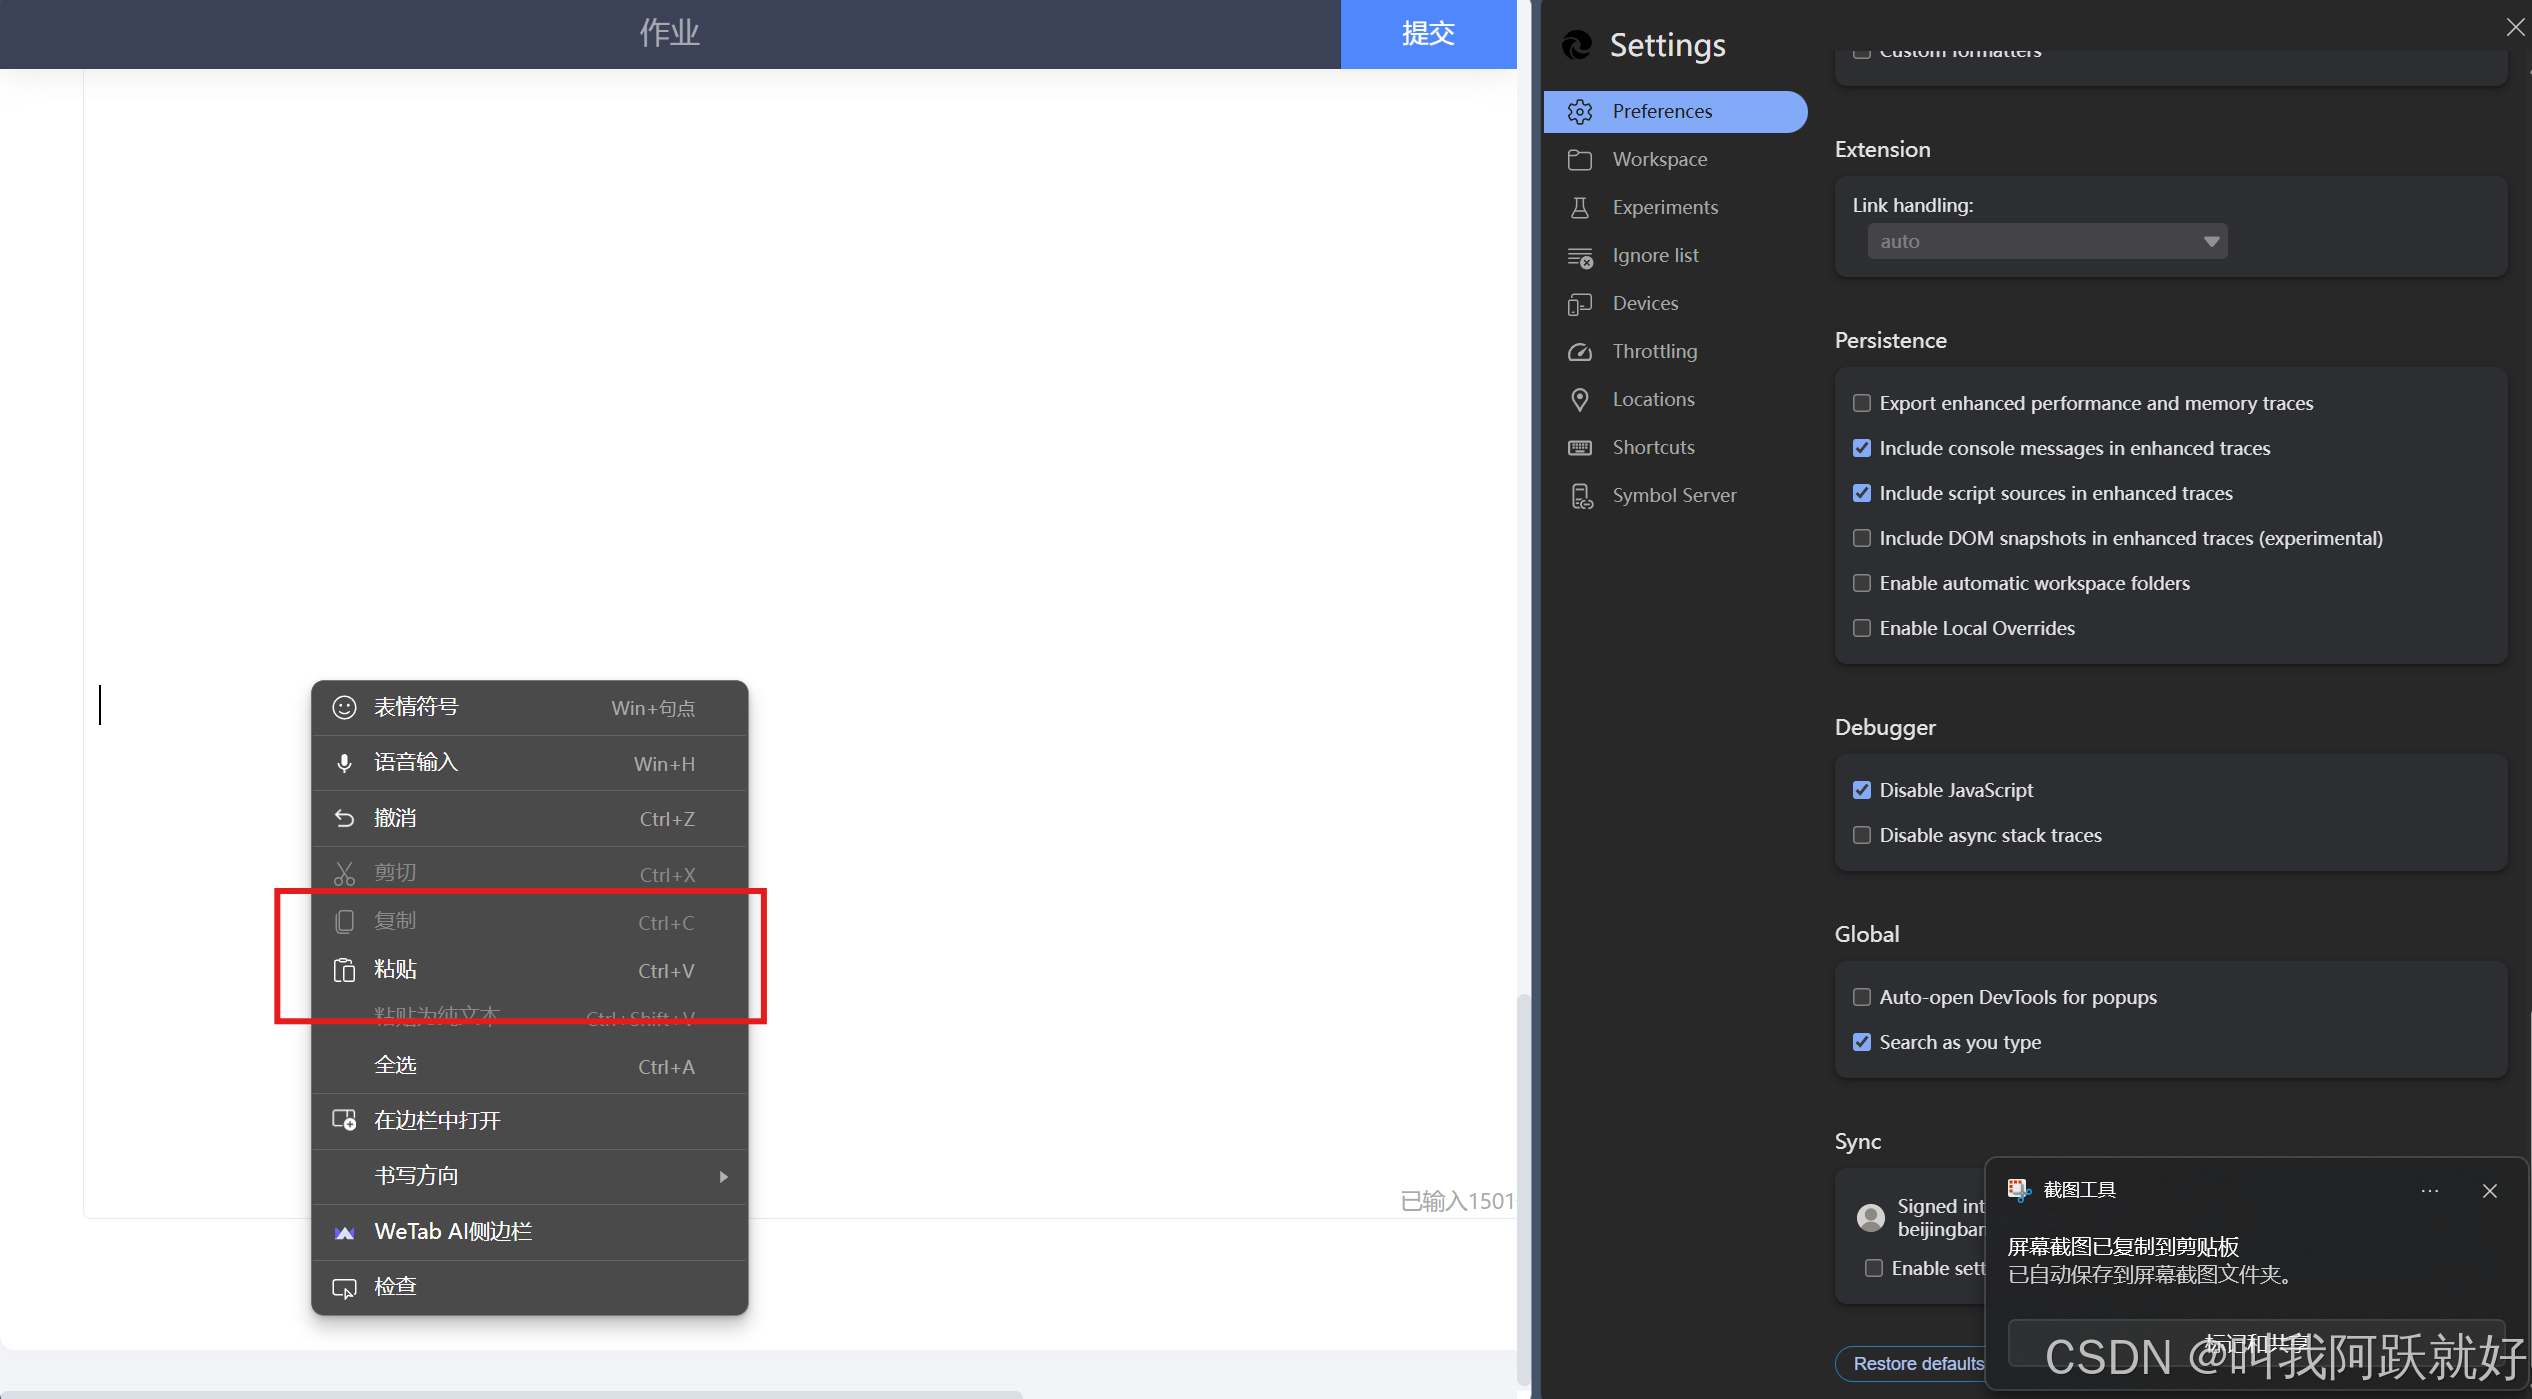Image resolution: width=2532 pixels, height=1399 pixels.
Task: Uncheck the Disable JavaScript checkbox
Action: coord(1861,790)
